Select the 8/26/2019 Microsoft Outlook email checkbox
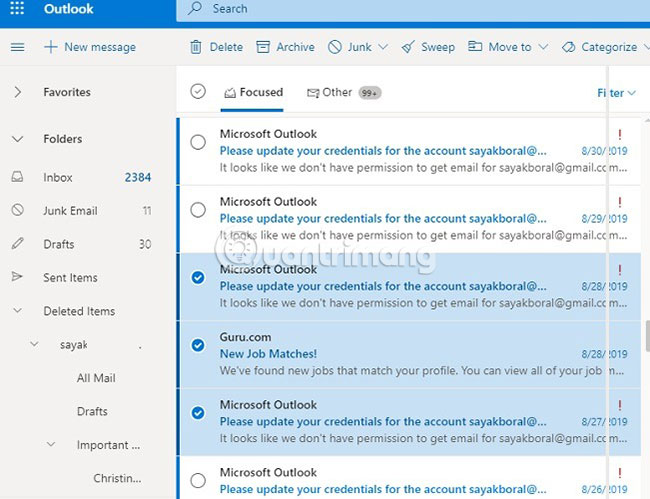Viewport: 650px width, 499px height. point(198,480)
